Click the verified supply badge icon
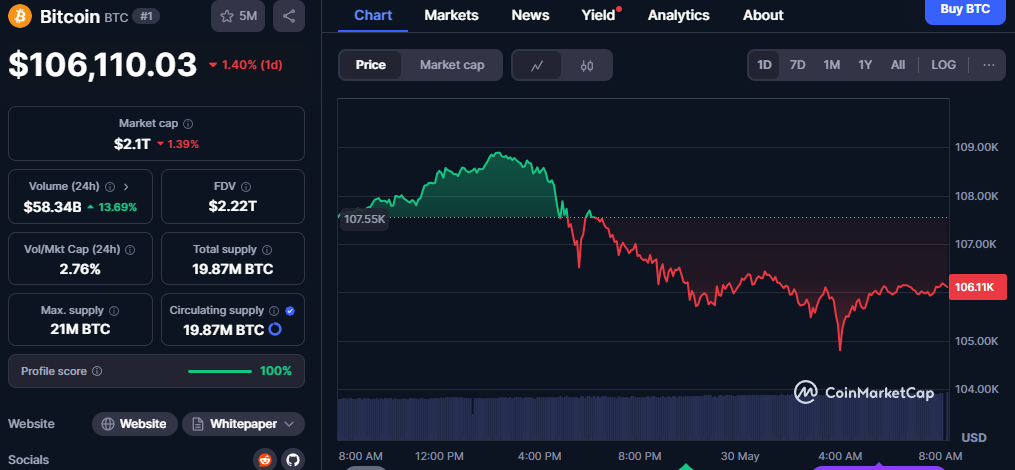This screenshot has height=470, width=1015. click(290, 311)
